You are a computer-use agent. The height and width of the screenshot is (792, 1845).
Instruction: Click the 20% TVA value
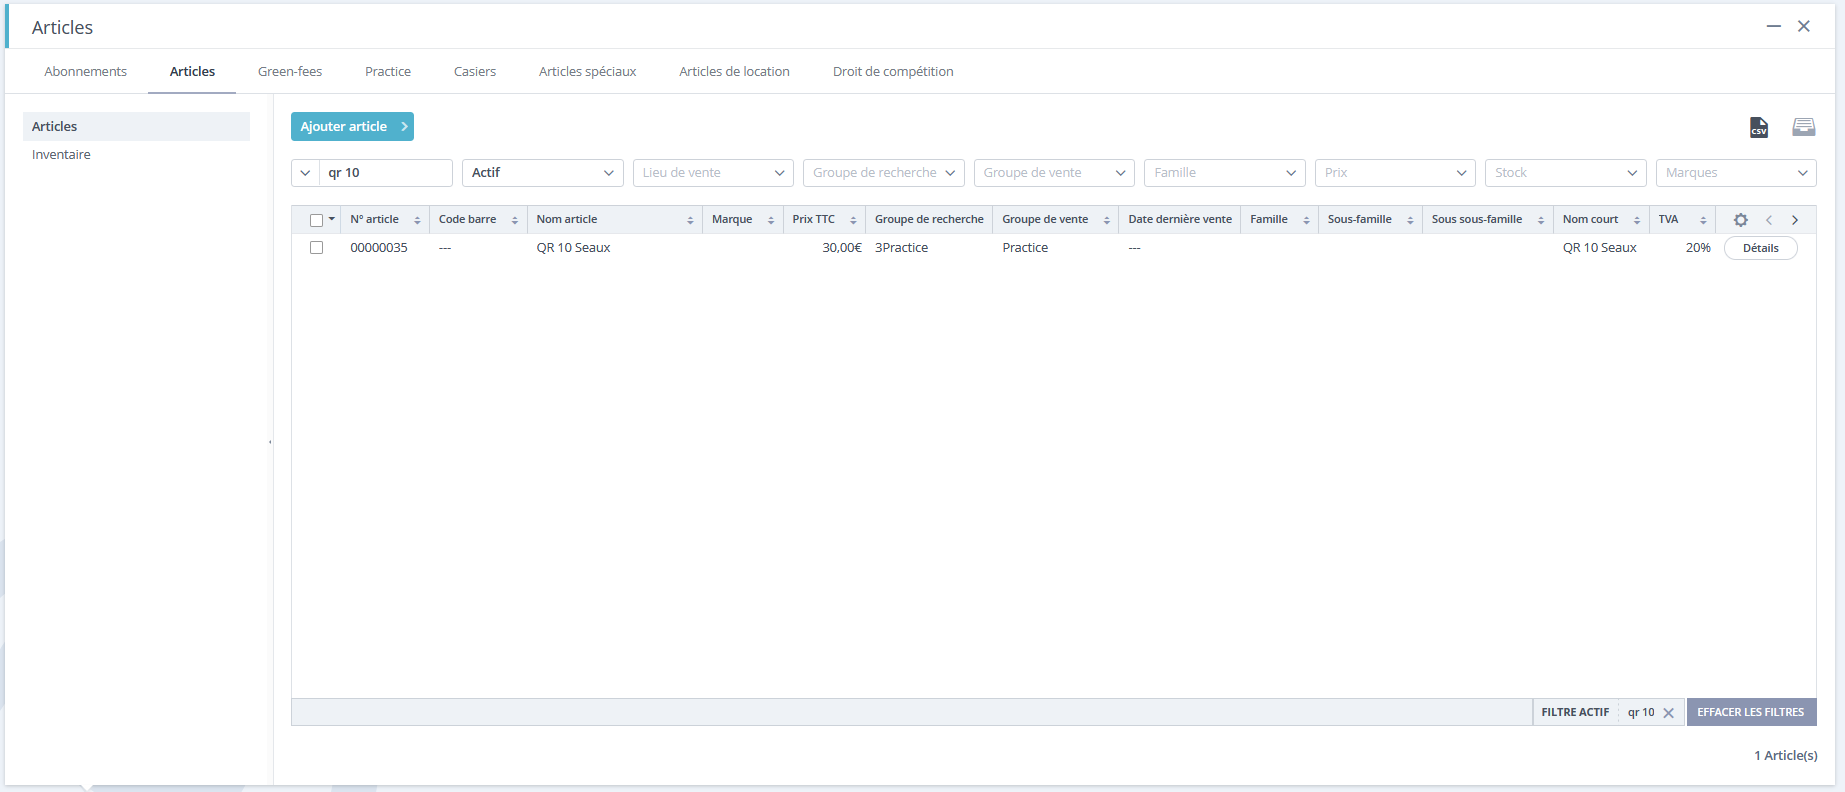click(1698, 248)
